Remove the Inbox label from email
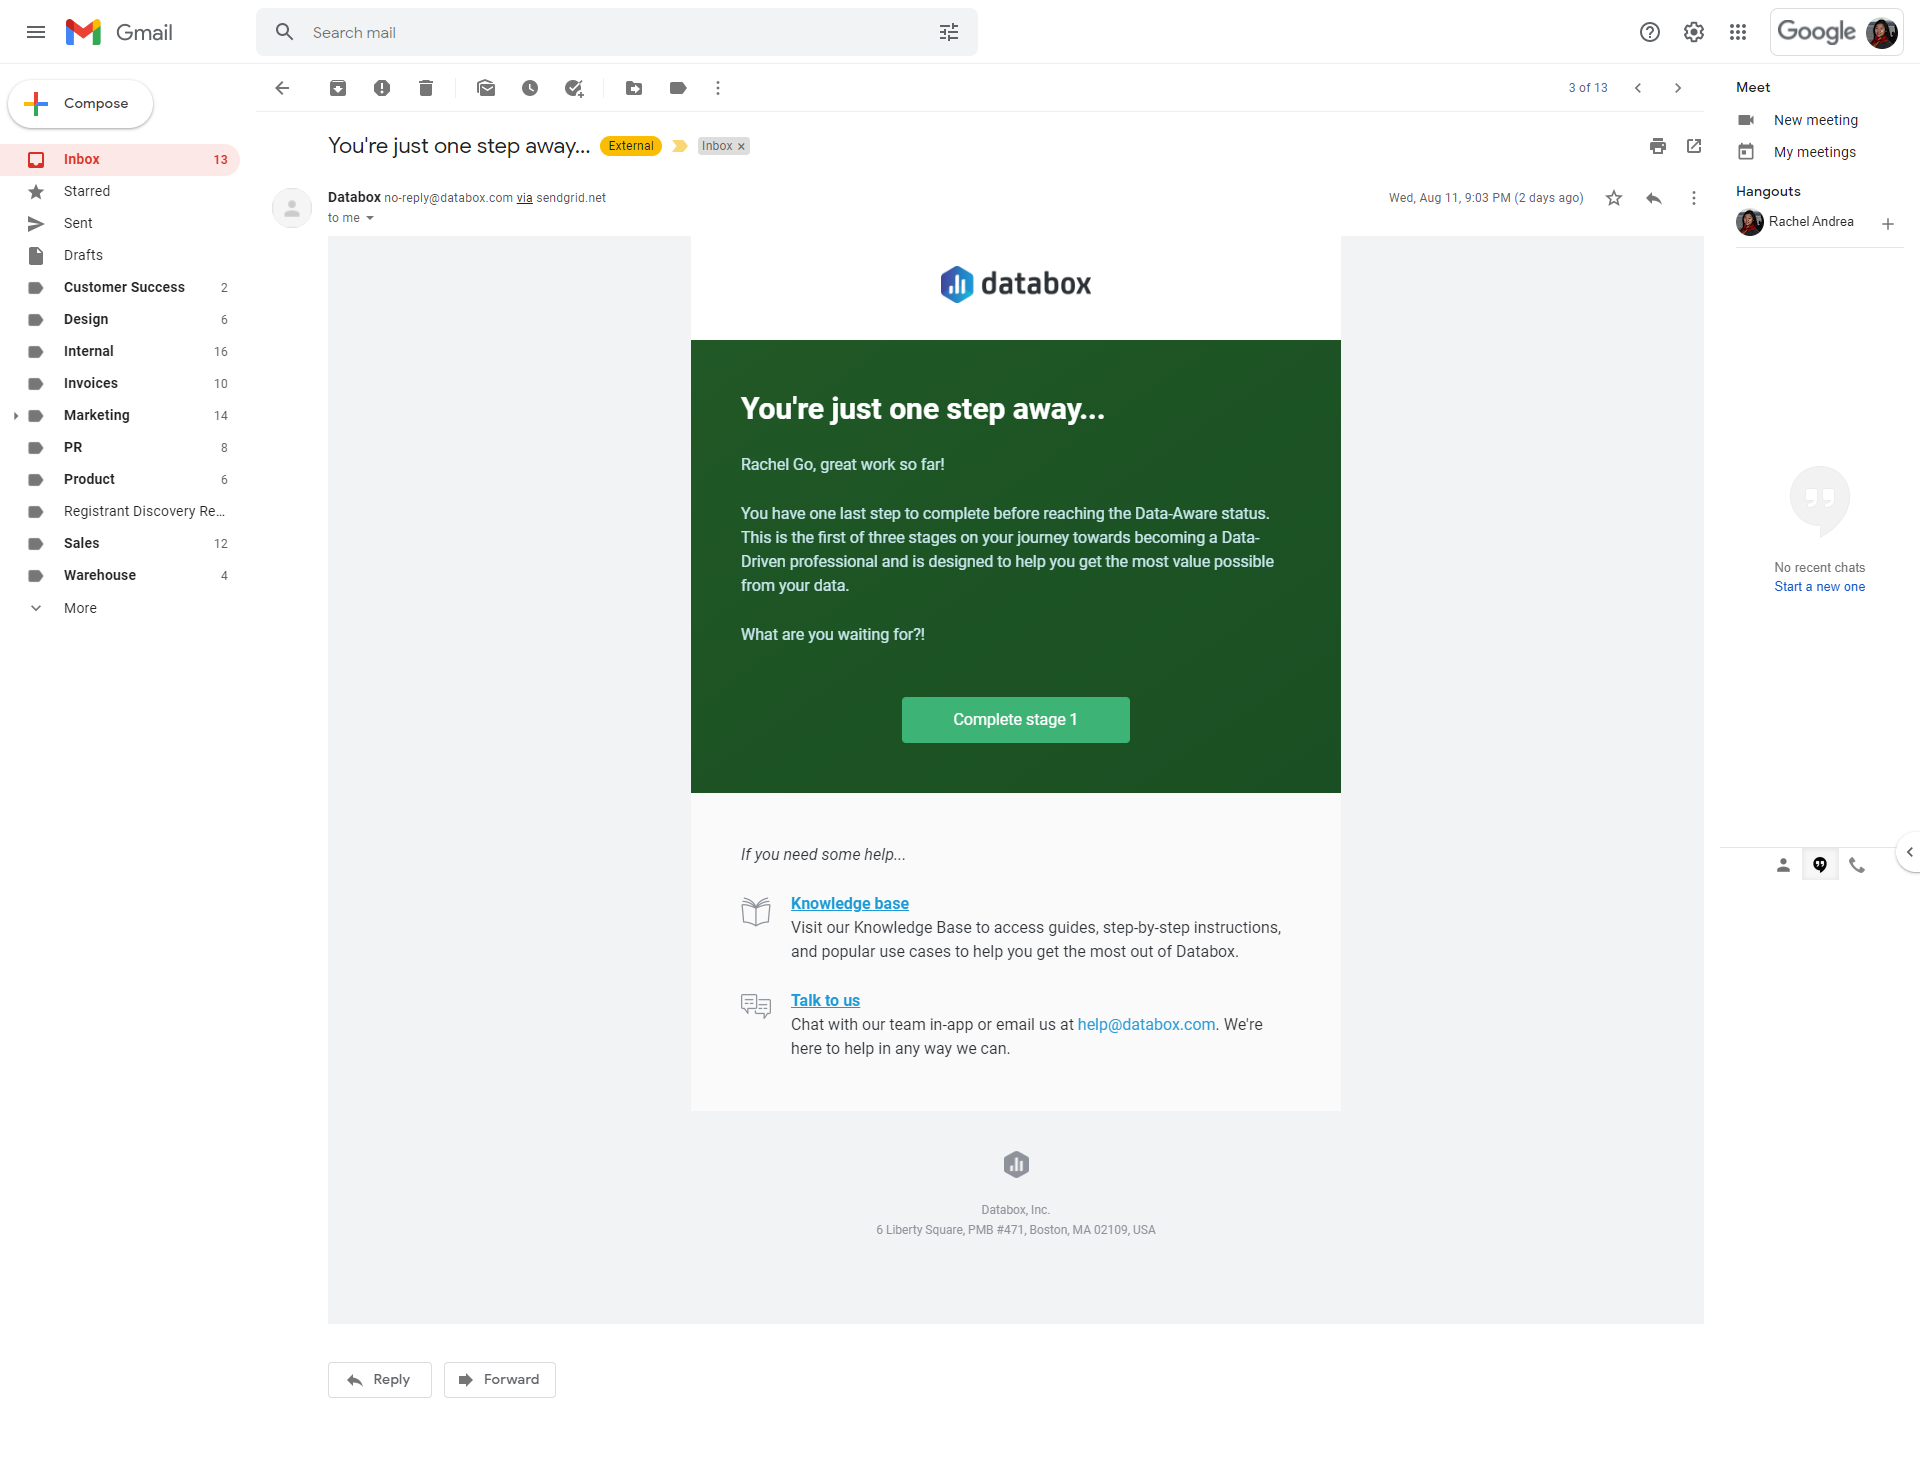The width and height of the screenshot is (1920, 1472). pos(741,147)
